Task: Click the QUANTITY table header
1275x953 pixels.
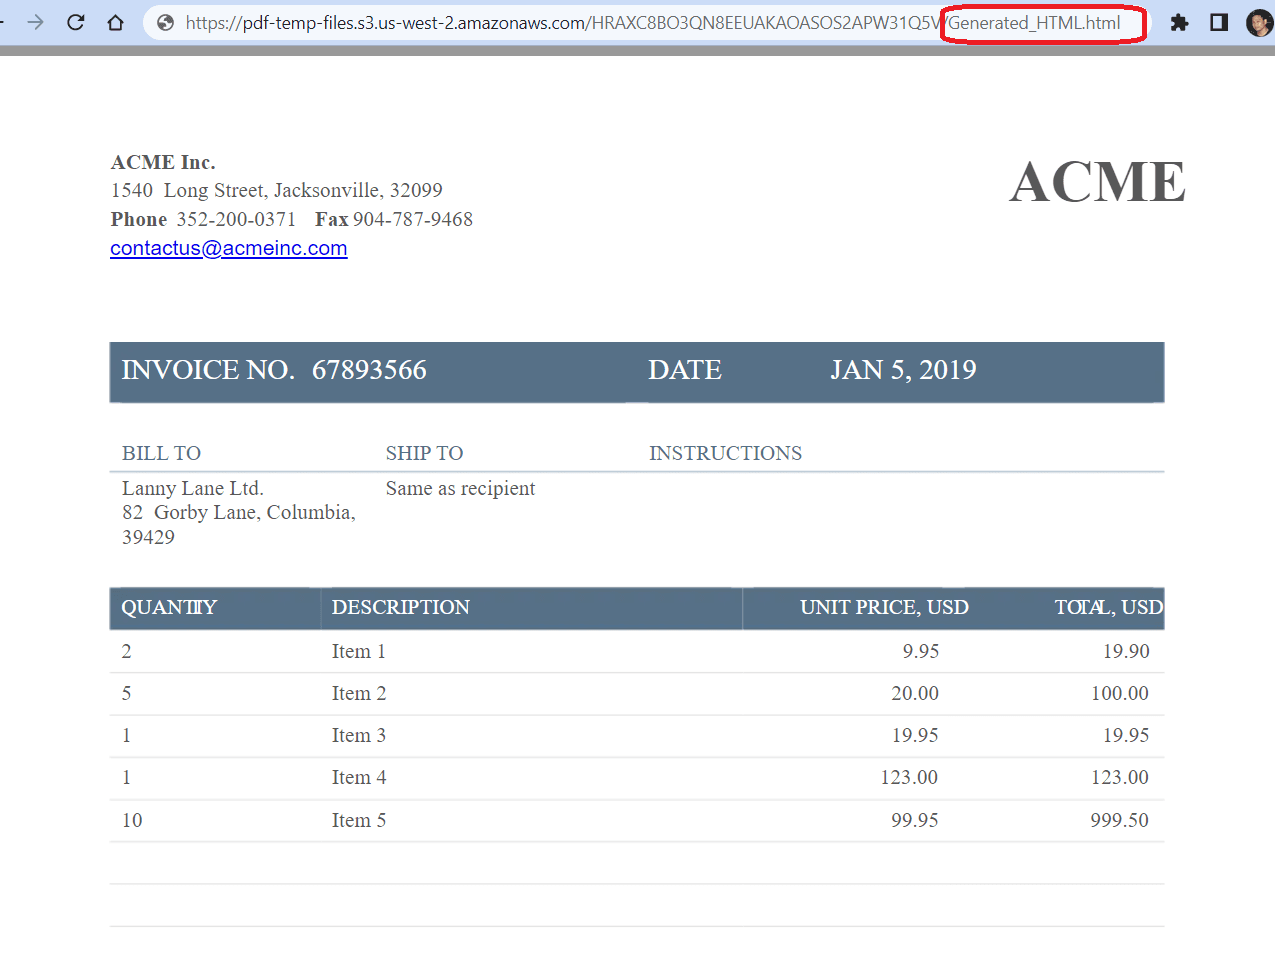Action: pos(169,608)
